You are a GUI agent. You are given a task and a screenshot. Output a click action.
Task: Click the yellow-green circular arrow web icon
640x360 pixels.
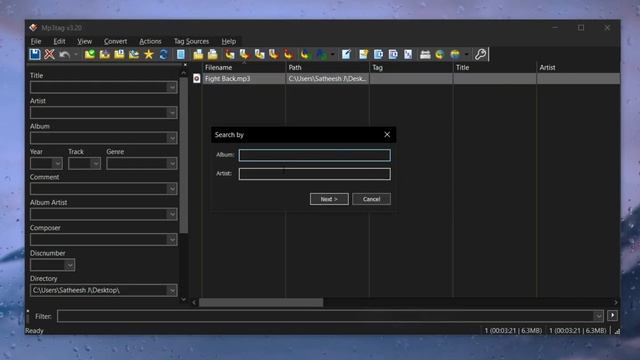point(440,54)
